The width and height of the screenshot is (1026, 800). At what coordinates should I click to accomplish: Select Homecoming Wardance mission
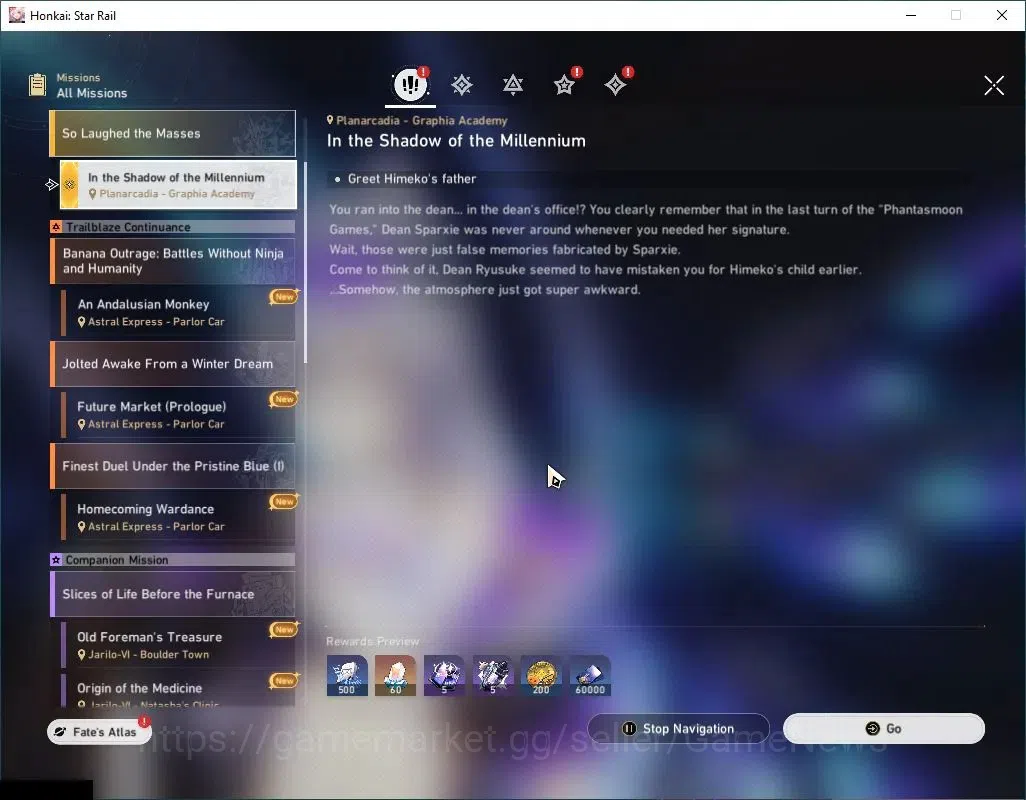(178, 517)
